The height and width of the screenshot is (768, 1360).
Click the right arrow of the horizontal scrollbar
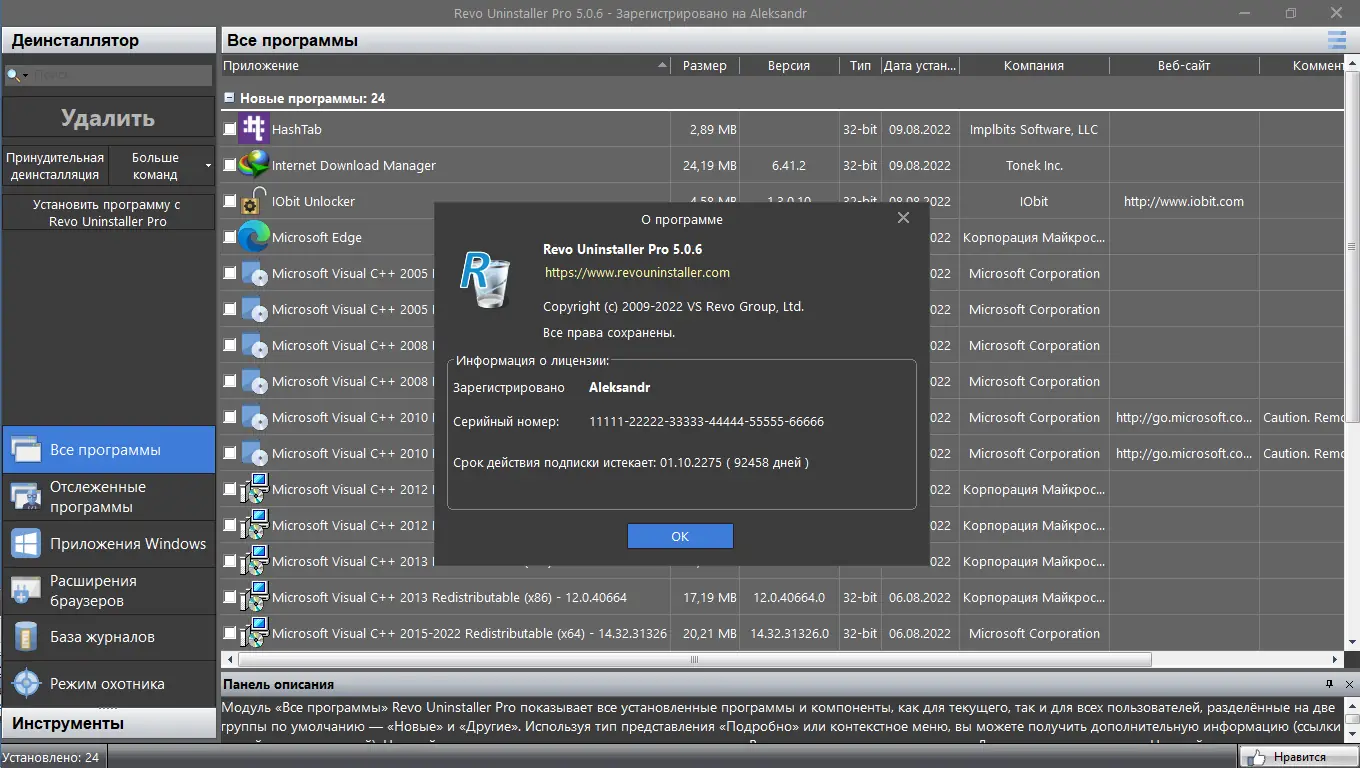(1336, 660)
